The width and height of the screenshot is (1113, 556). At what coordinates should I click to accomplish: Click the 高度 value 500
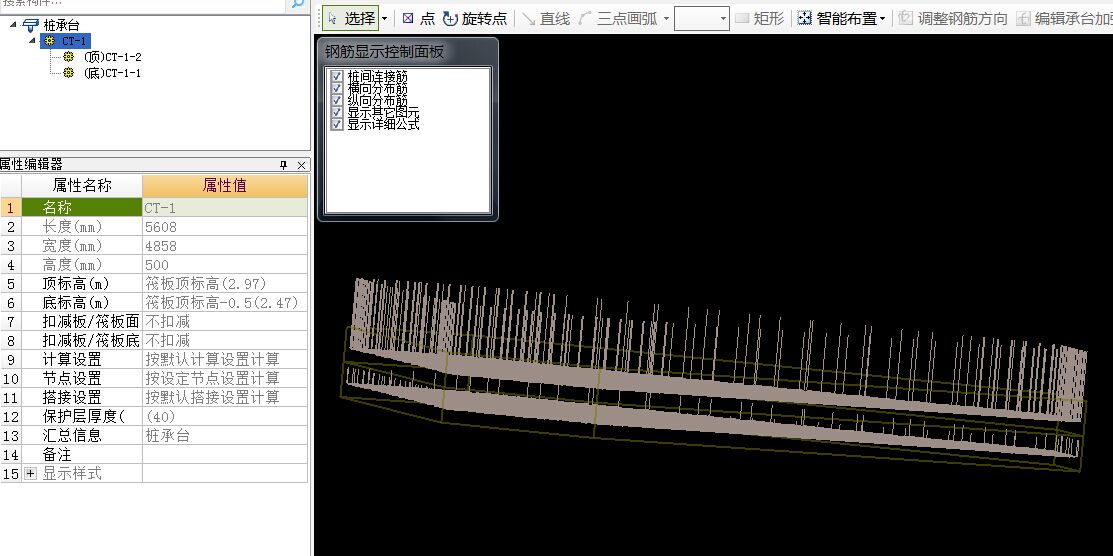[x=225, y=265]
